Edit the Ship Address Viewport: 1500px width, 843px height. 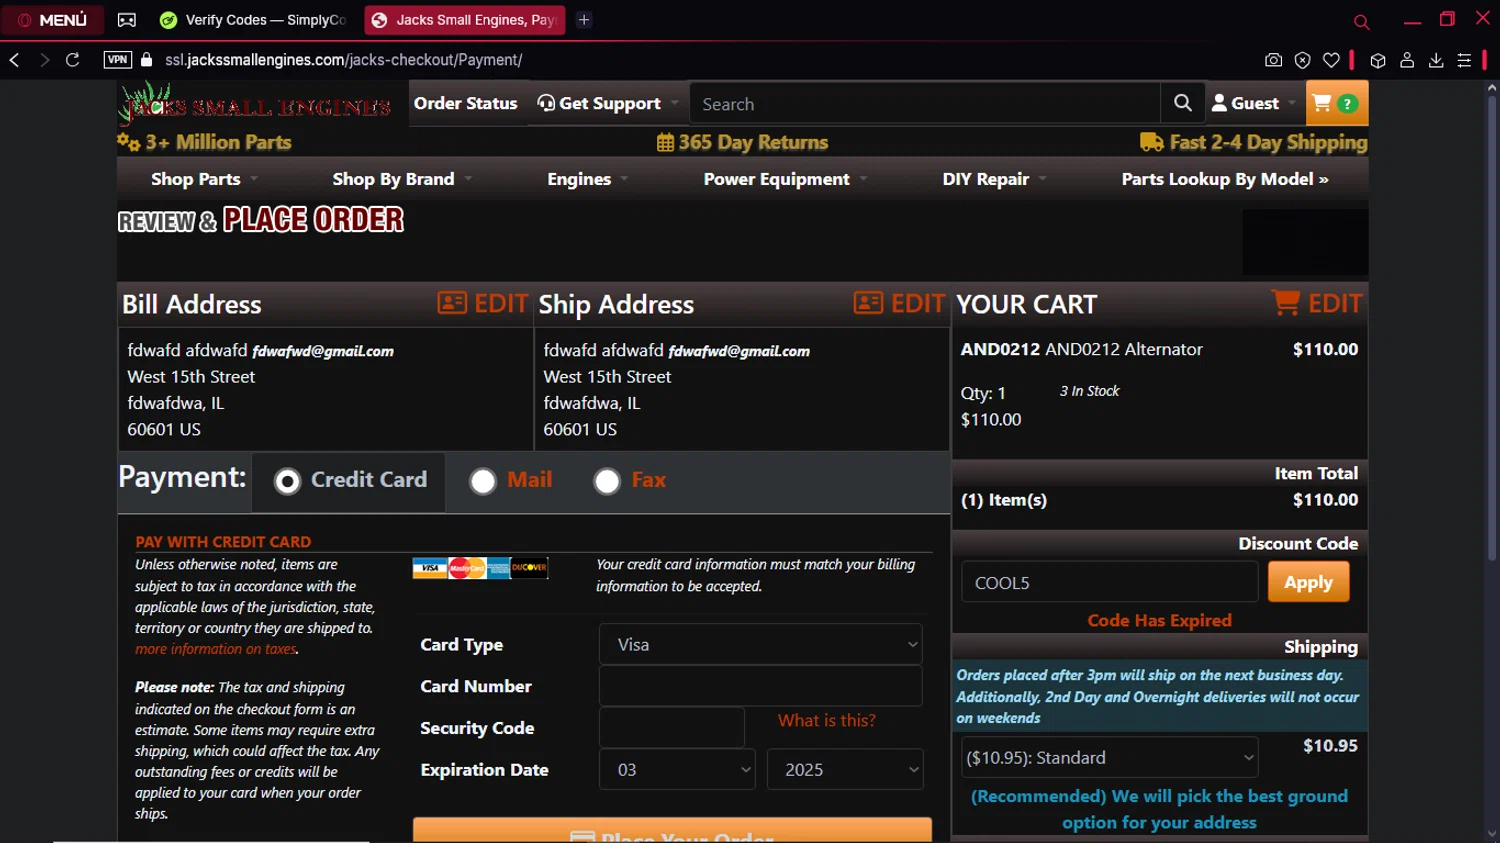click(x=899, y=303)
